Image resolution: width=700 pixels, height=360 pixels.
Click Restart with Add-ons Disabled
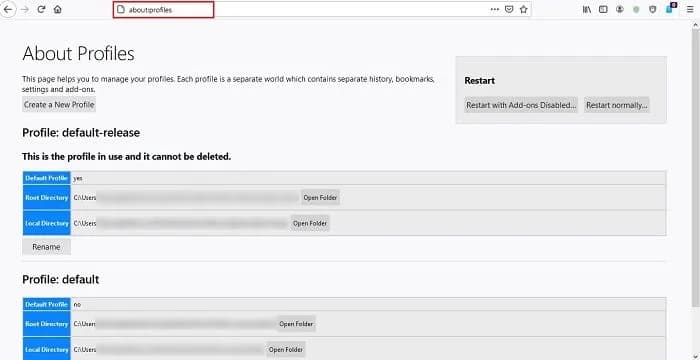tap(521, 105)
